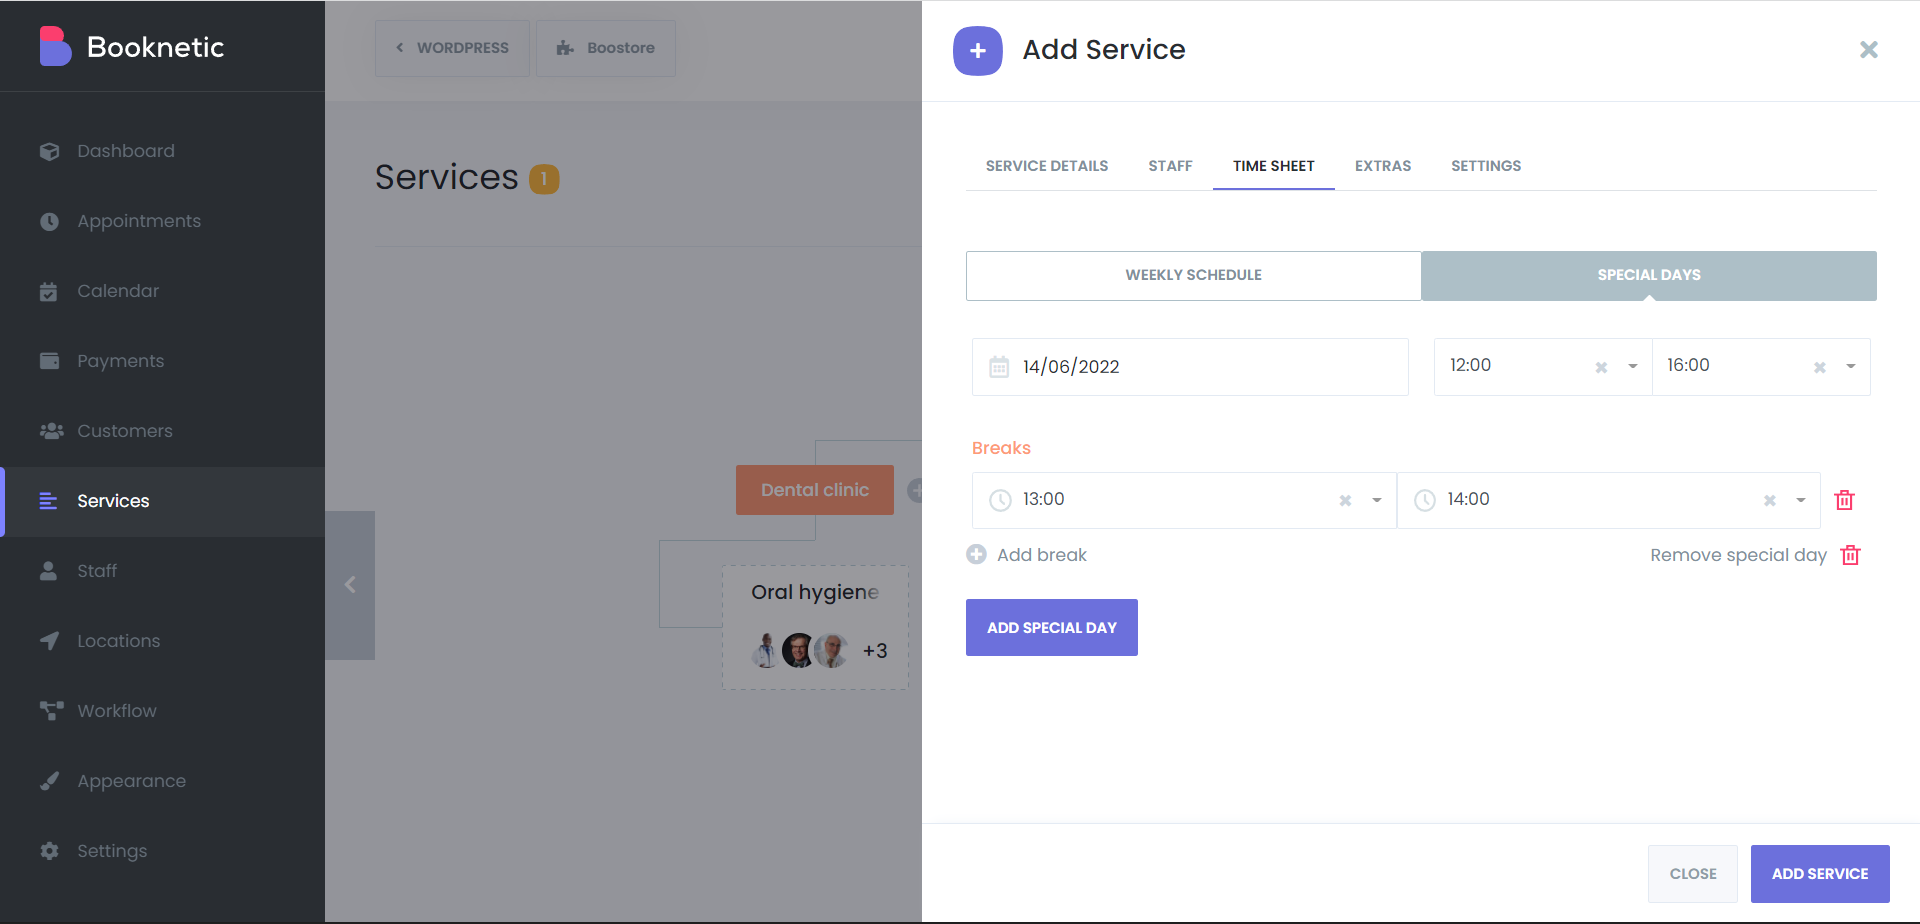Viewport: 1920px width, 924px height.
Task: Collapse the side panel arrow
Action: [x=350, y=585]
